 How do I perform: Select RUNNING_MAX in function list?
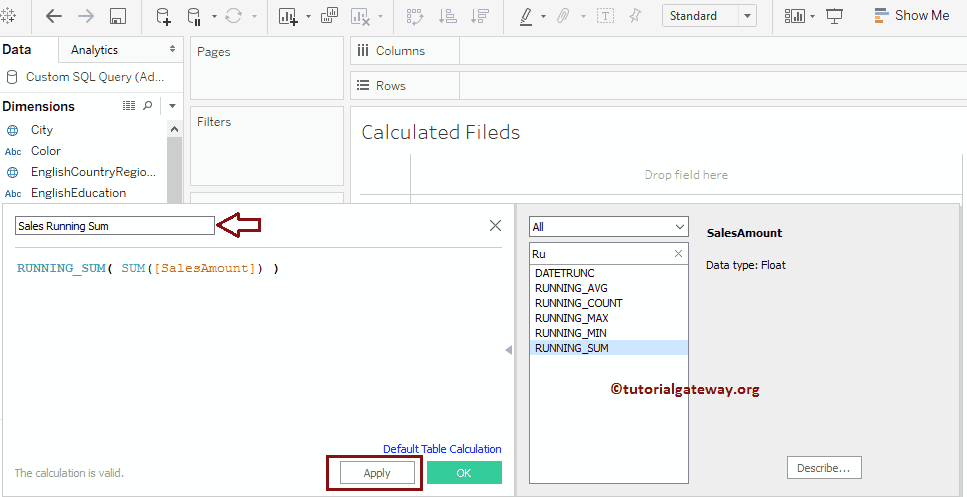click(x=609, y=318)
